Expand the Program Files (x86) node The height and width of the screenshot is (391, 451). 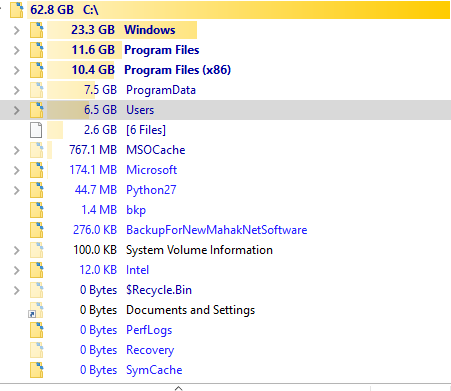[16, 70]
